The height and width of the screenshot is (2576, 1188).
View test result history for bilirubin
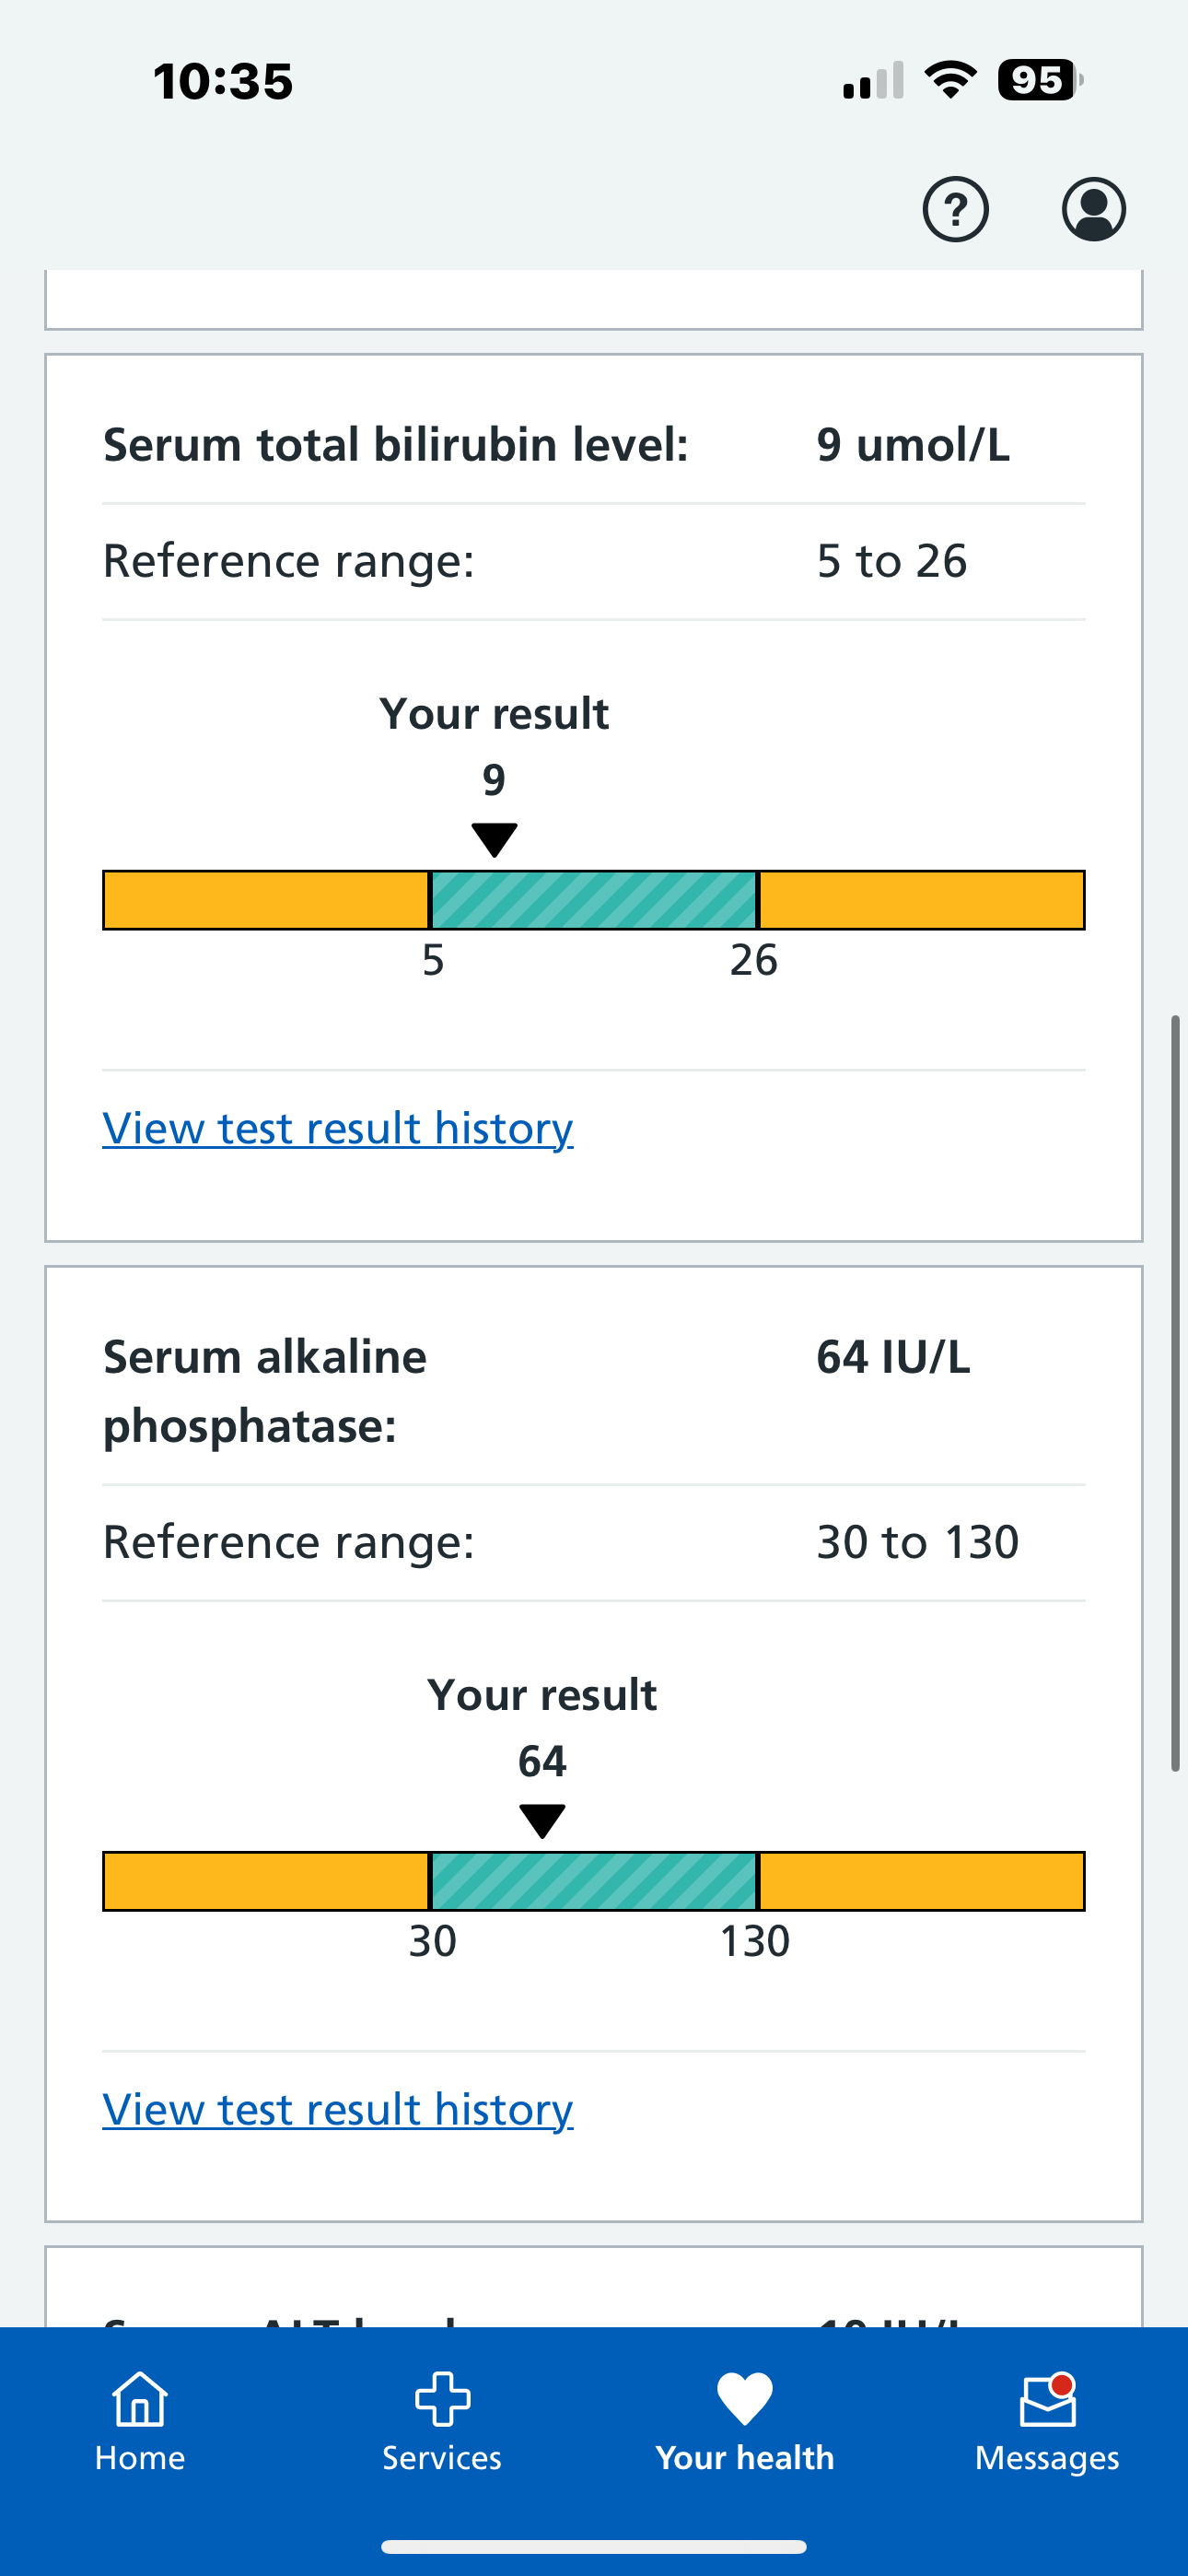pos(338,1128)
